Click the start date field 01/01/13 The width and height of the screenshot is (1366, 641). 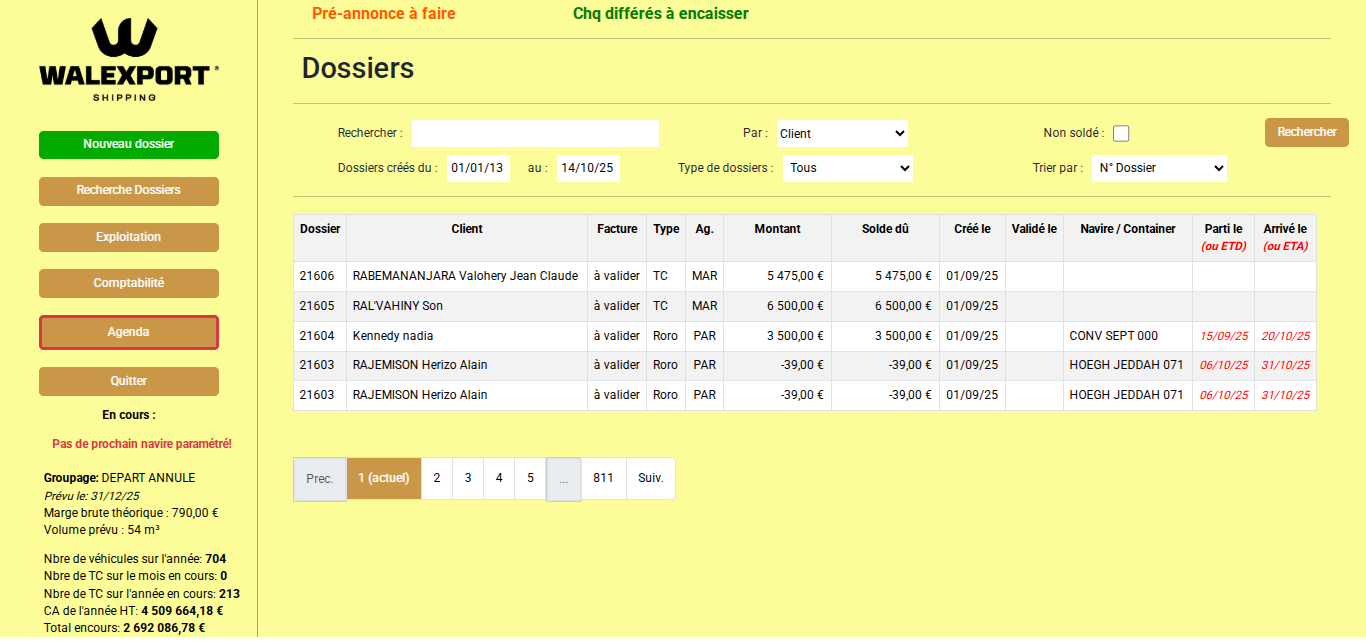[x=478, y=168]
